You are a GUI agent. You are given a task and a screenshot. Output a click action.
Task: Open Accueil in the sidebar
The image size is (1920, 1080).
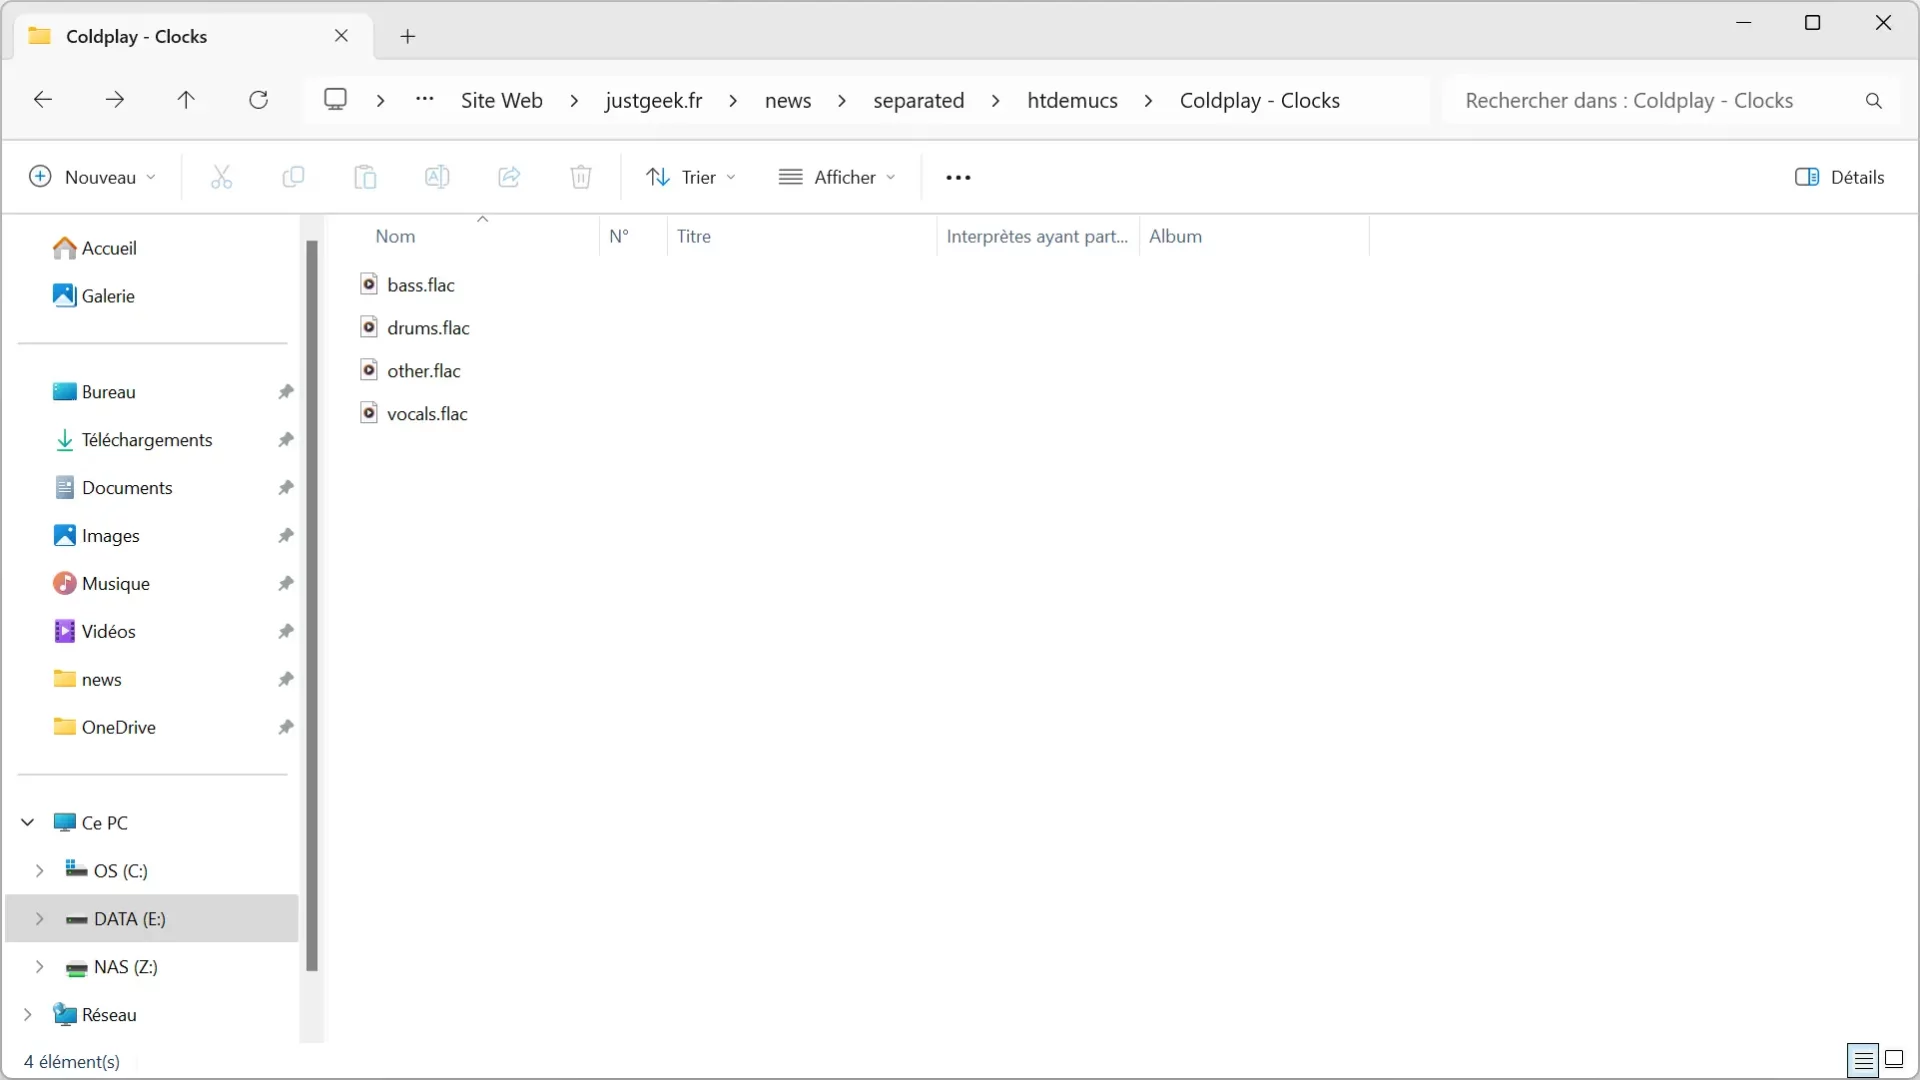(x=109, y=248)
